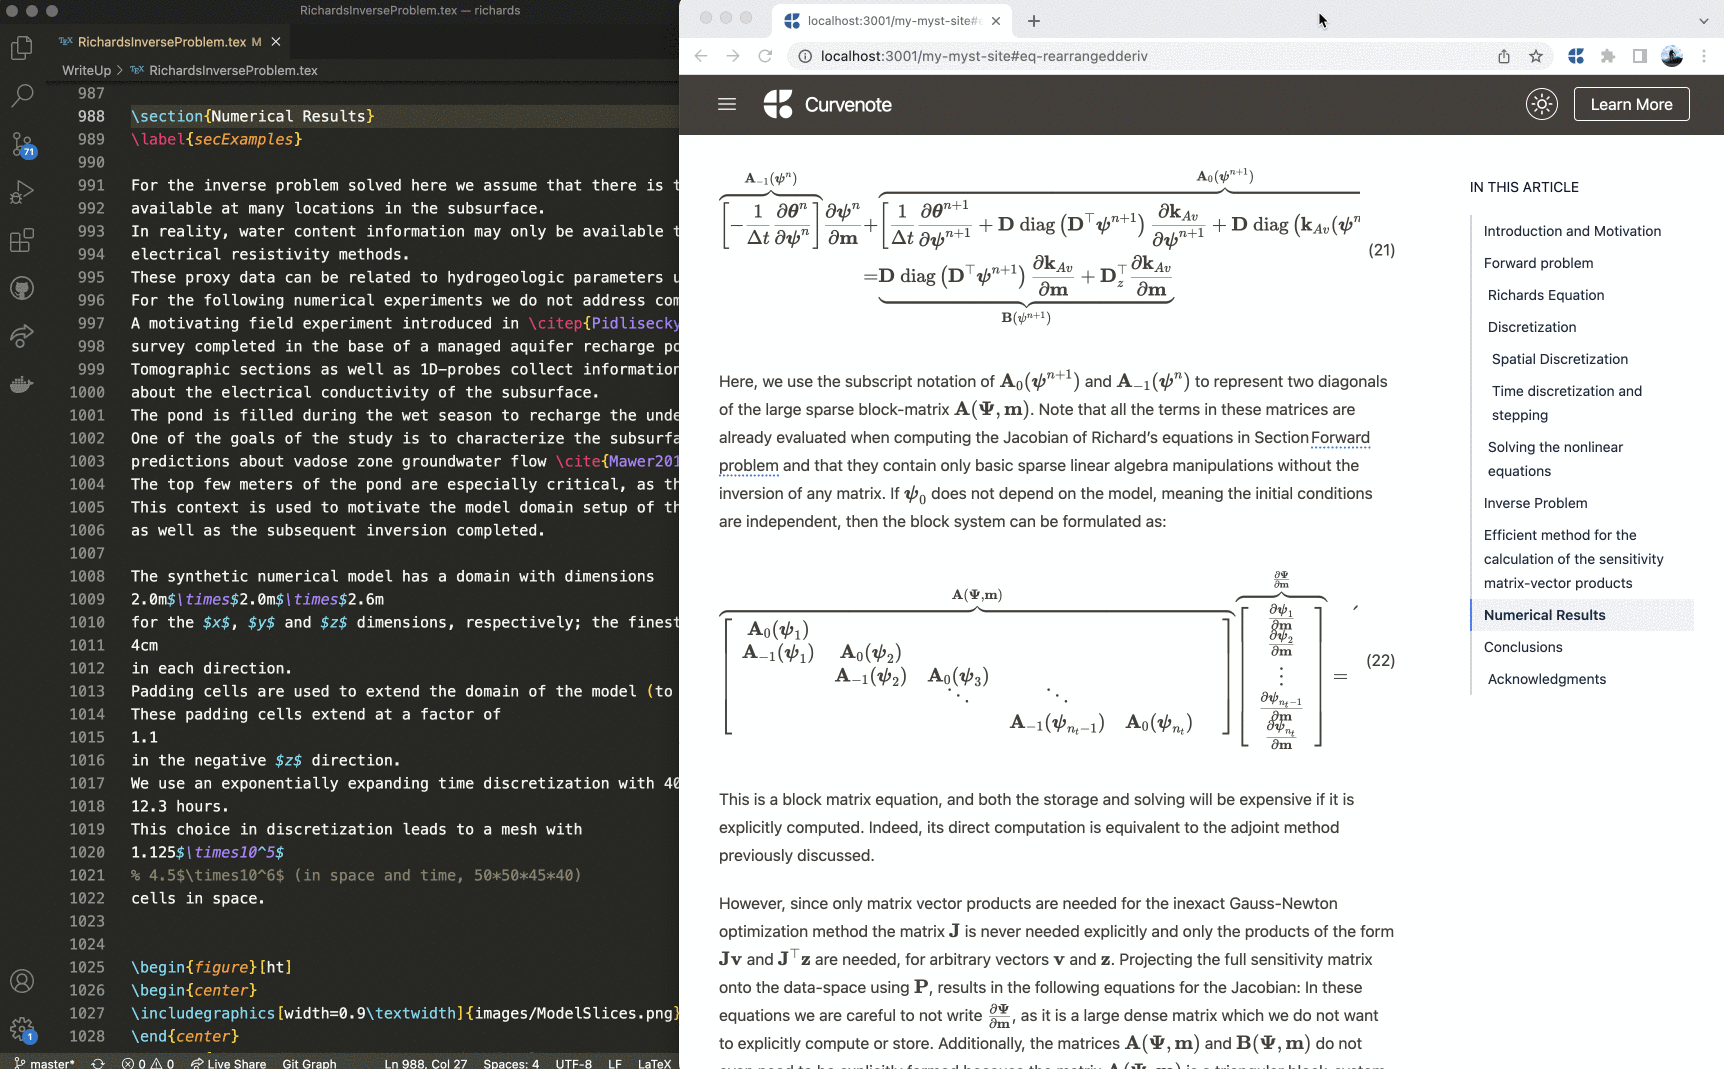Open the Manage gear in VS Code
This screenshot has height=1069, width=1724.
click(x=22, y=1029)
